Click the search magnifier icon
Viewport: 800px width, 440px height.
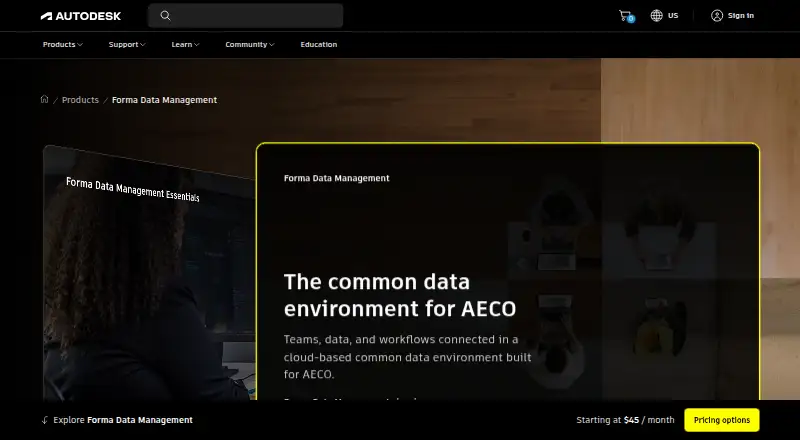(x=165, y=16)
